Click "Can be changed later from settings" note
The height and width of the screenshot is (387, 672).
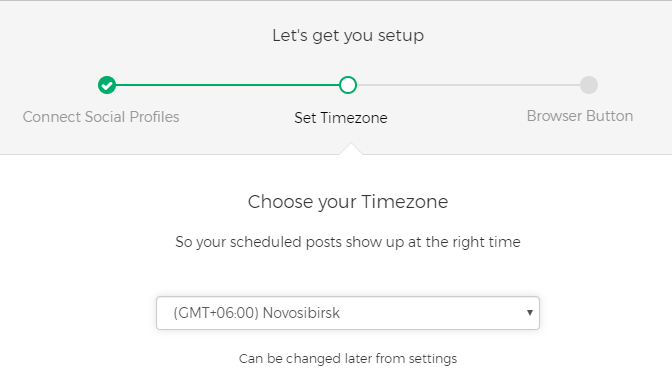[348, 358]
